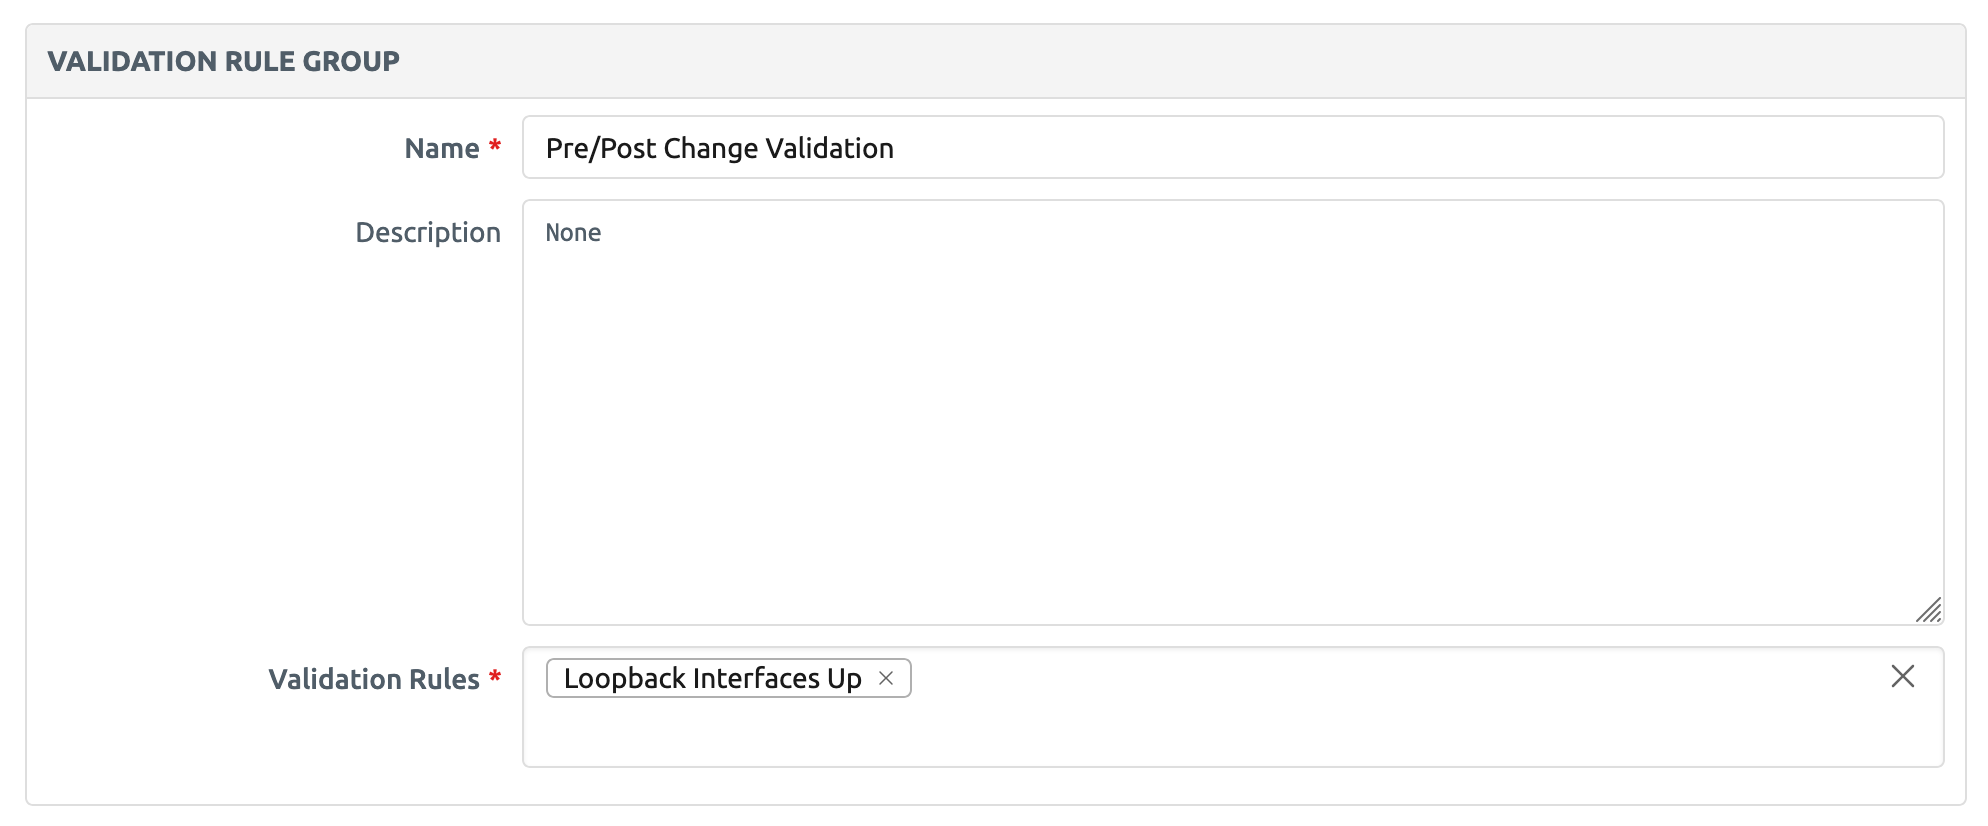Click the Description textarea resize handle

[x=1929, y=610]
